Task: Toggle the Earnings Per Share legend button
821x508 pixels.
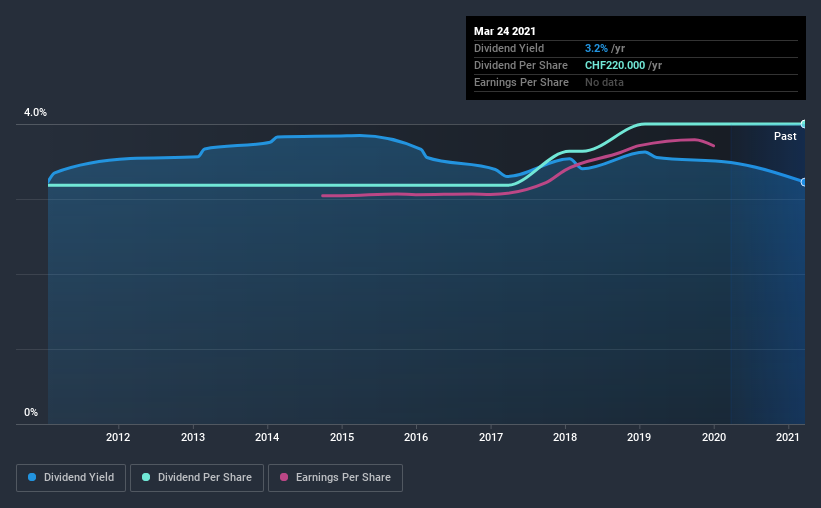Action: (335, 478)
